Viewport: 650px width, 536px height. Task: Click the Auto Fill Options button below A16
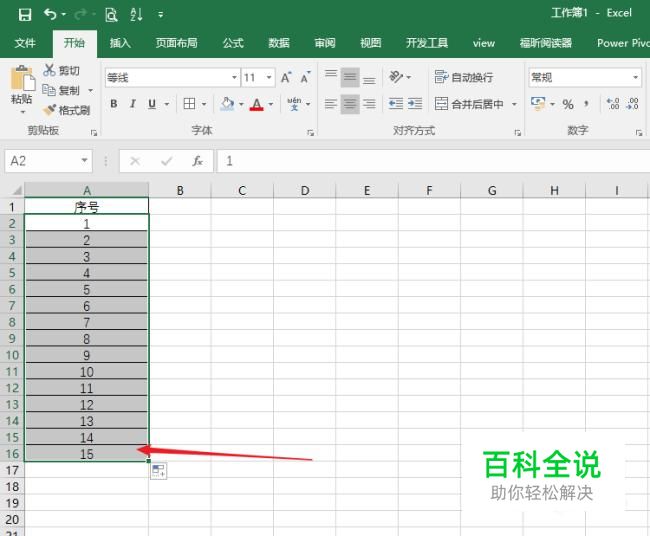click(x=159, y=471)
